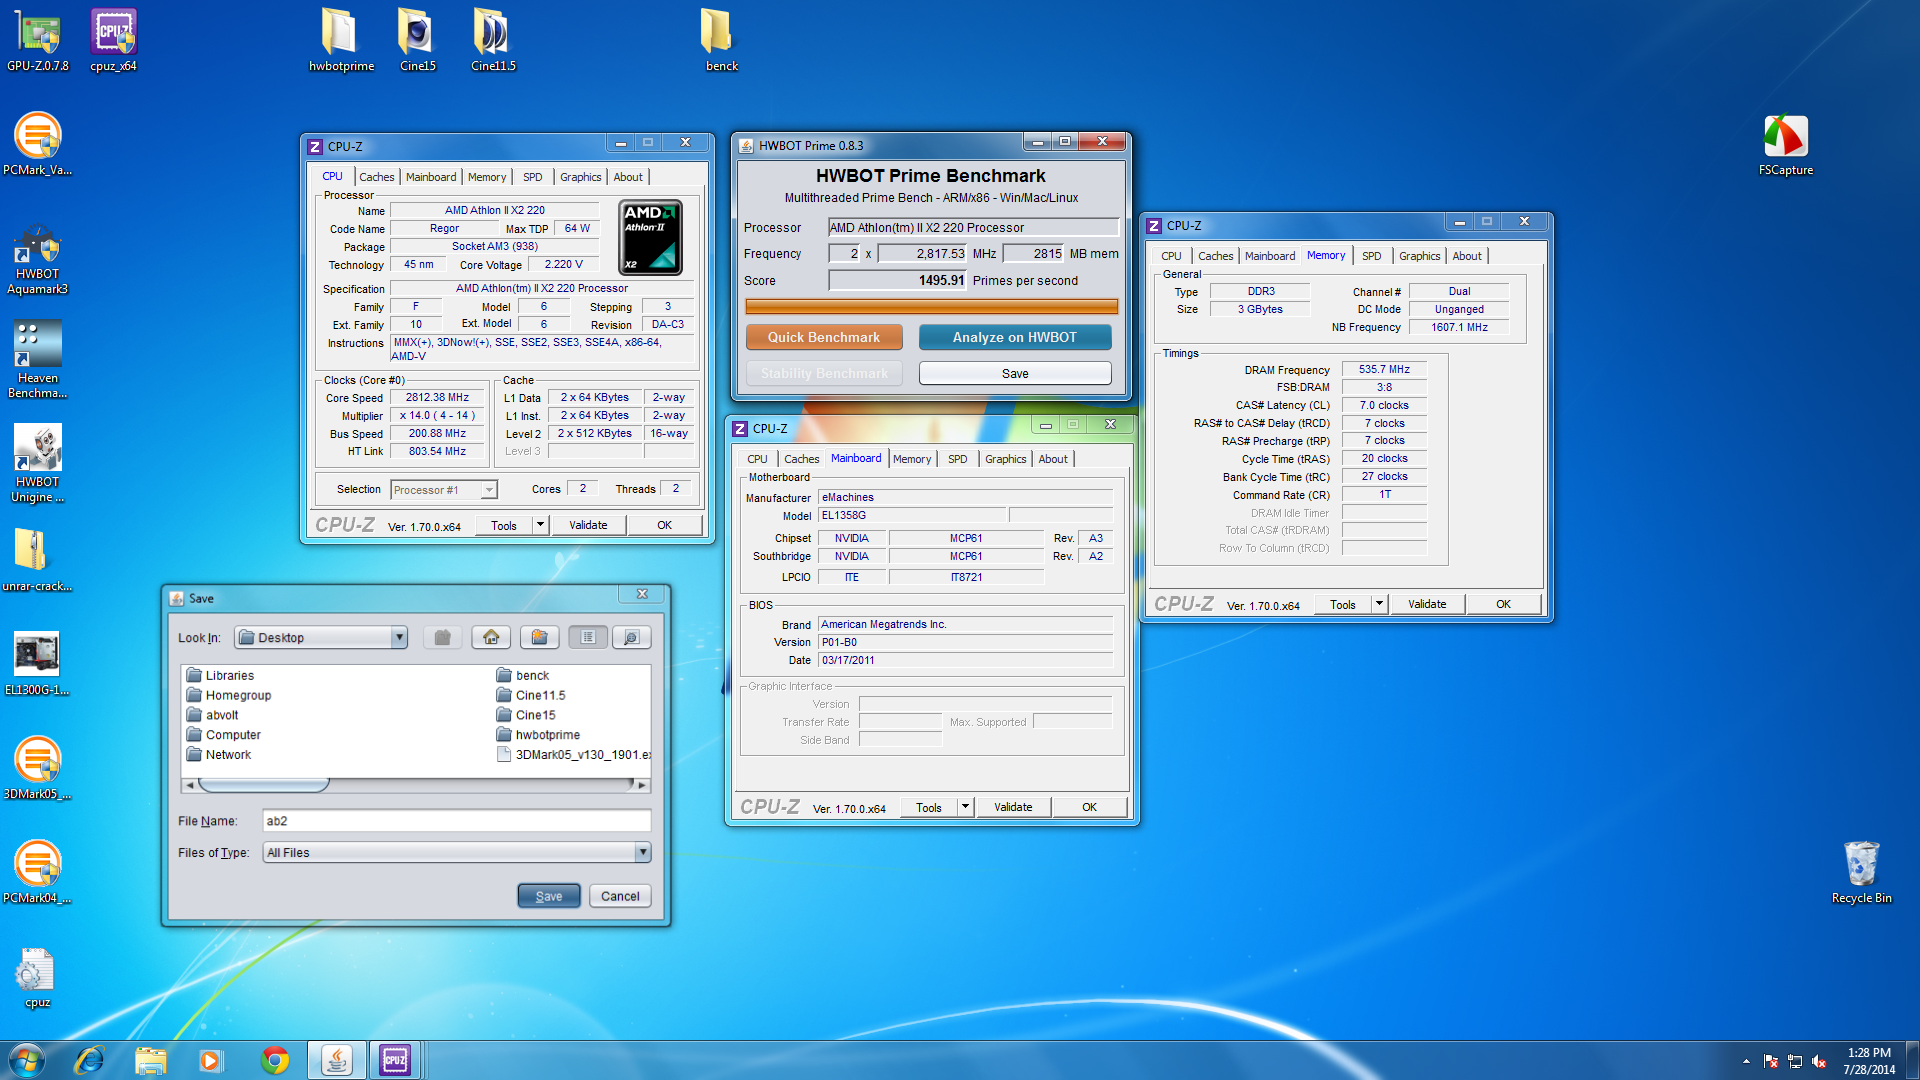Select Mainboard tab in Memory window
1920x1080 pixels.
pos(1270,256)
